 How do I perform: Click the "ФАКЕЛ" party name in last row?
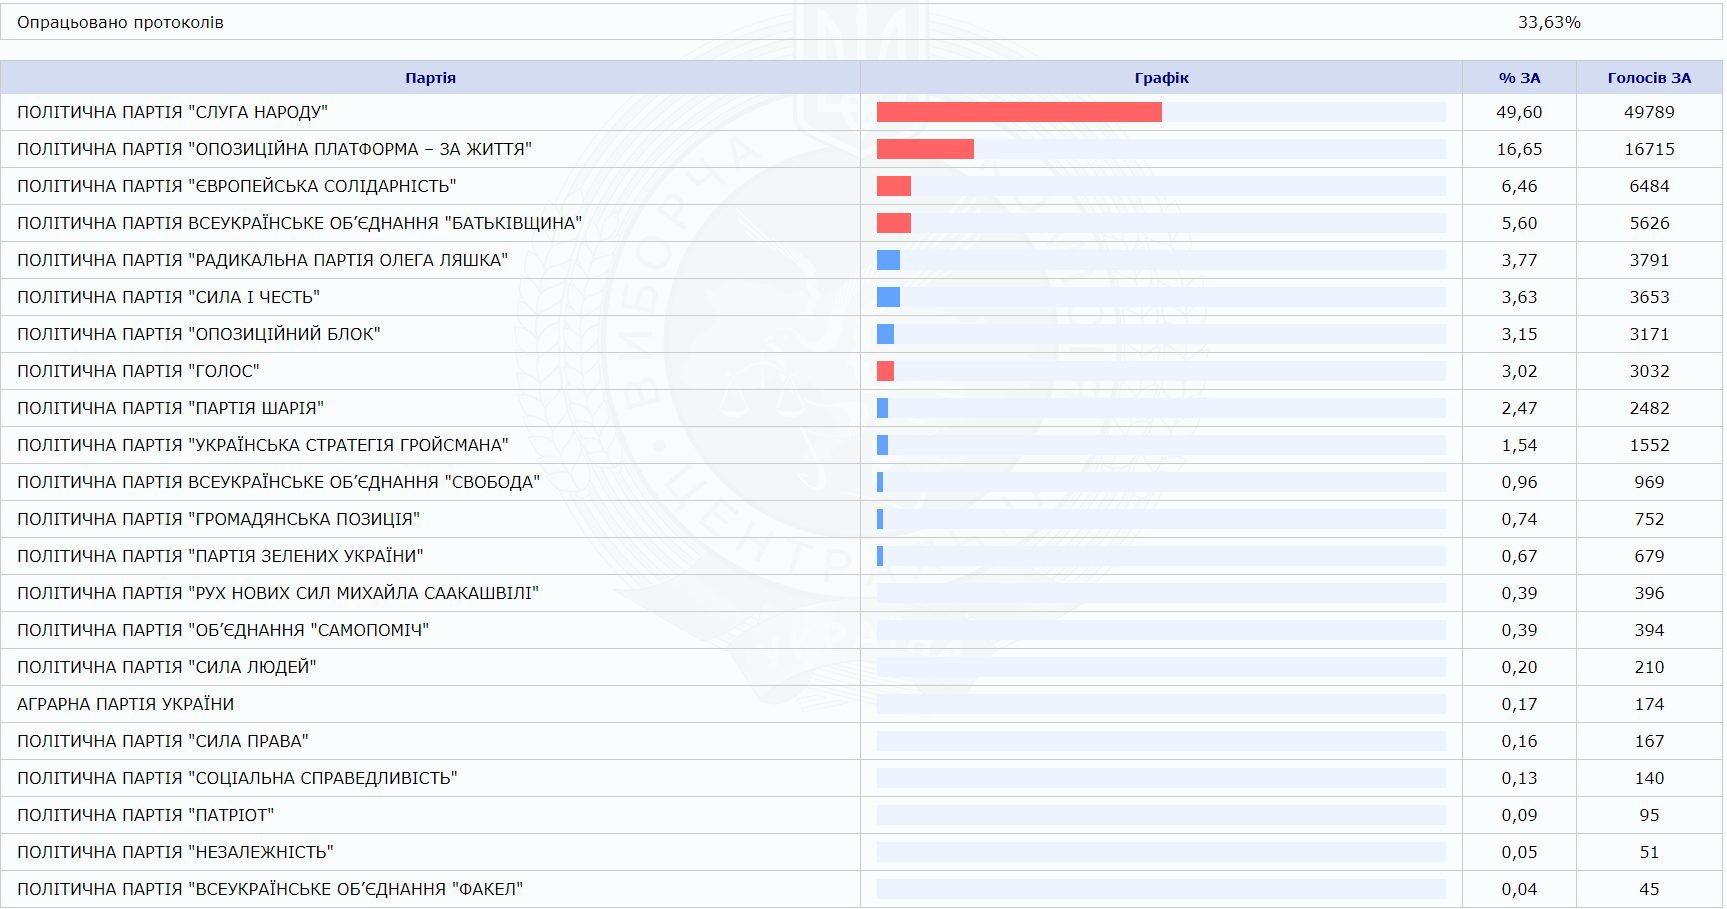(x=270, y=889)
